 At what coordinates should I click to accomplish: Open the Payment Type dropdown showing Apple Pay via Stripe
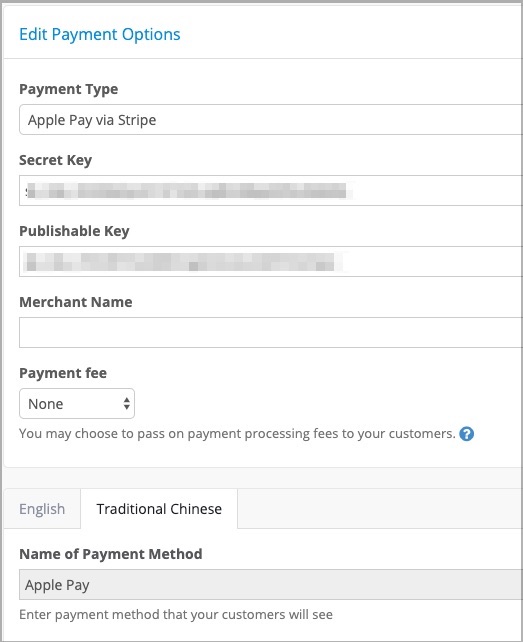(271, 120)
